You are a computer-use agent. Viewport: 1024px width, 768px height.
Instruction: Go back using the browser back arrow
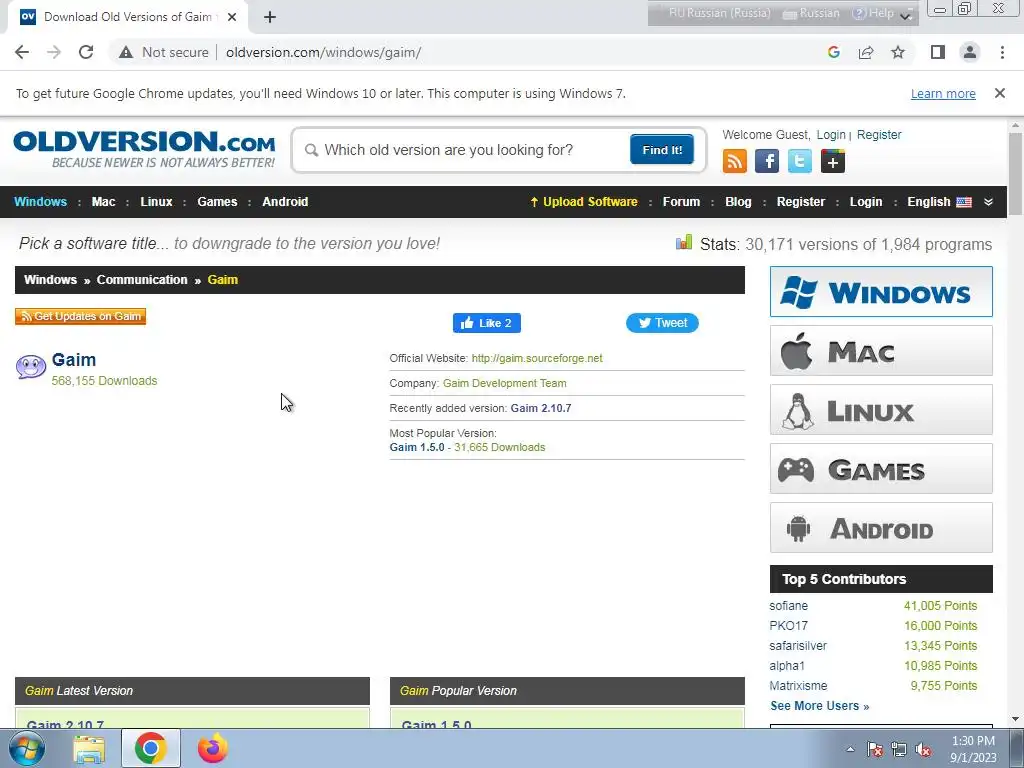point(22,52)
